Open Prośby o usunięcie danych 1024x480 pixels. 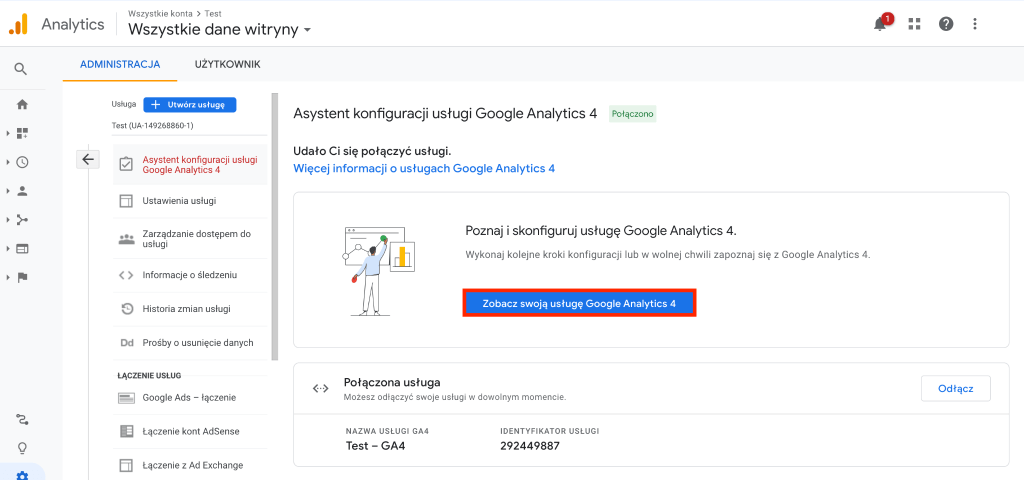coord(190,343)
